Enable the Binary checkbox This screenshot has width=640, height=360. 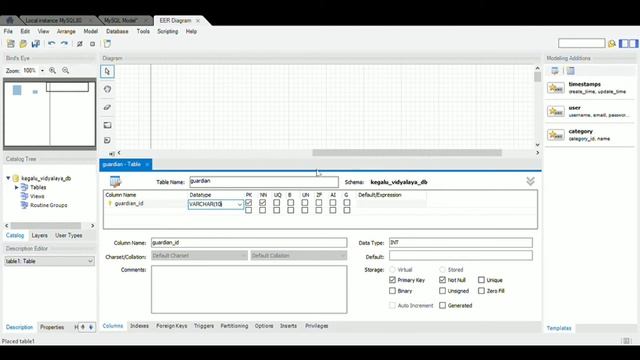pos(392,291)
